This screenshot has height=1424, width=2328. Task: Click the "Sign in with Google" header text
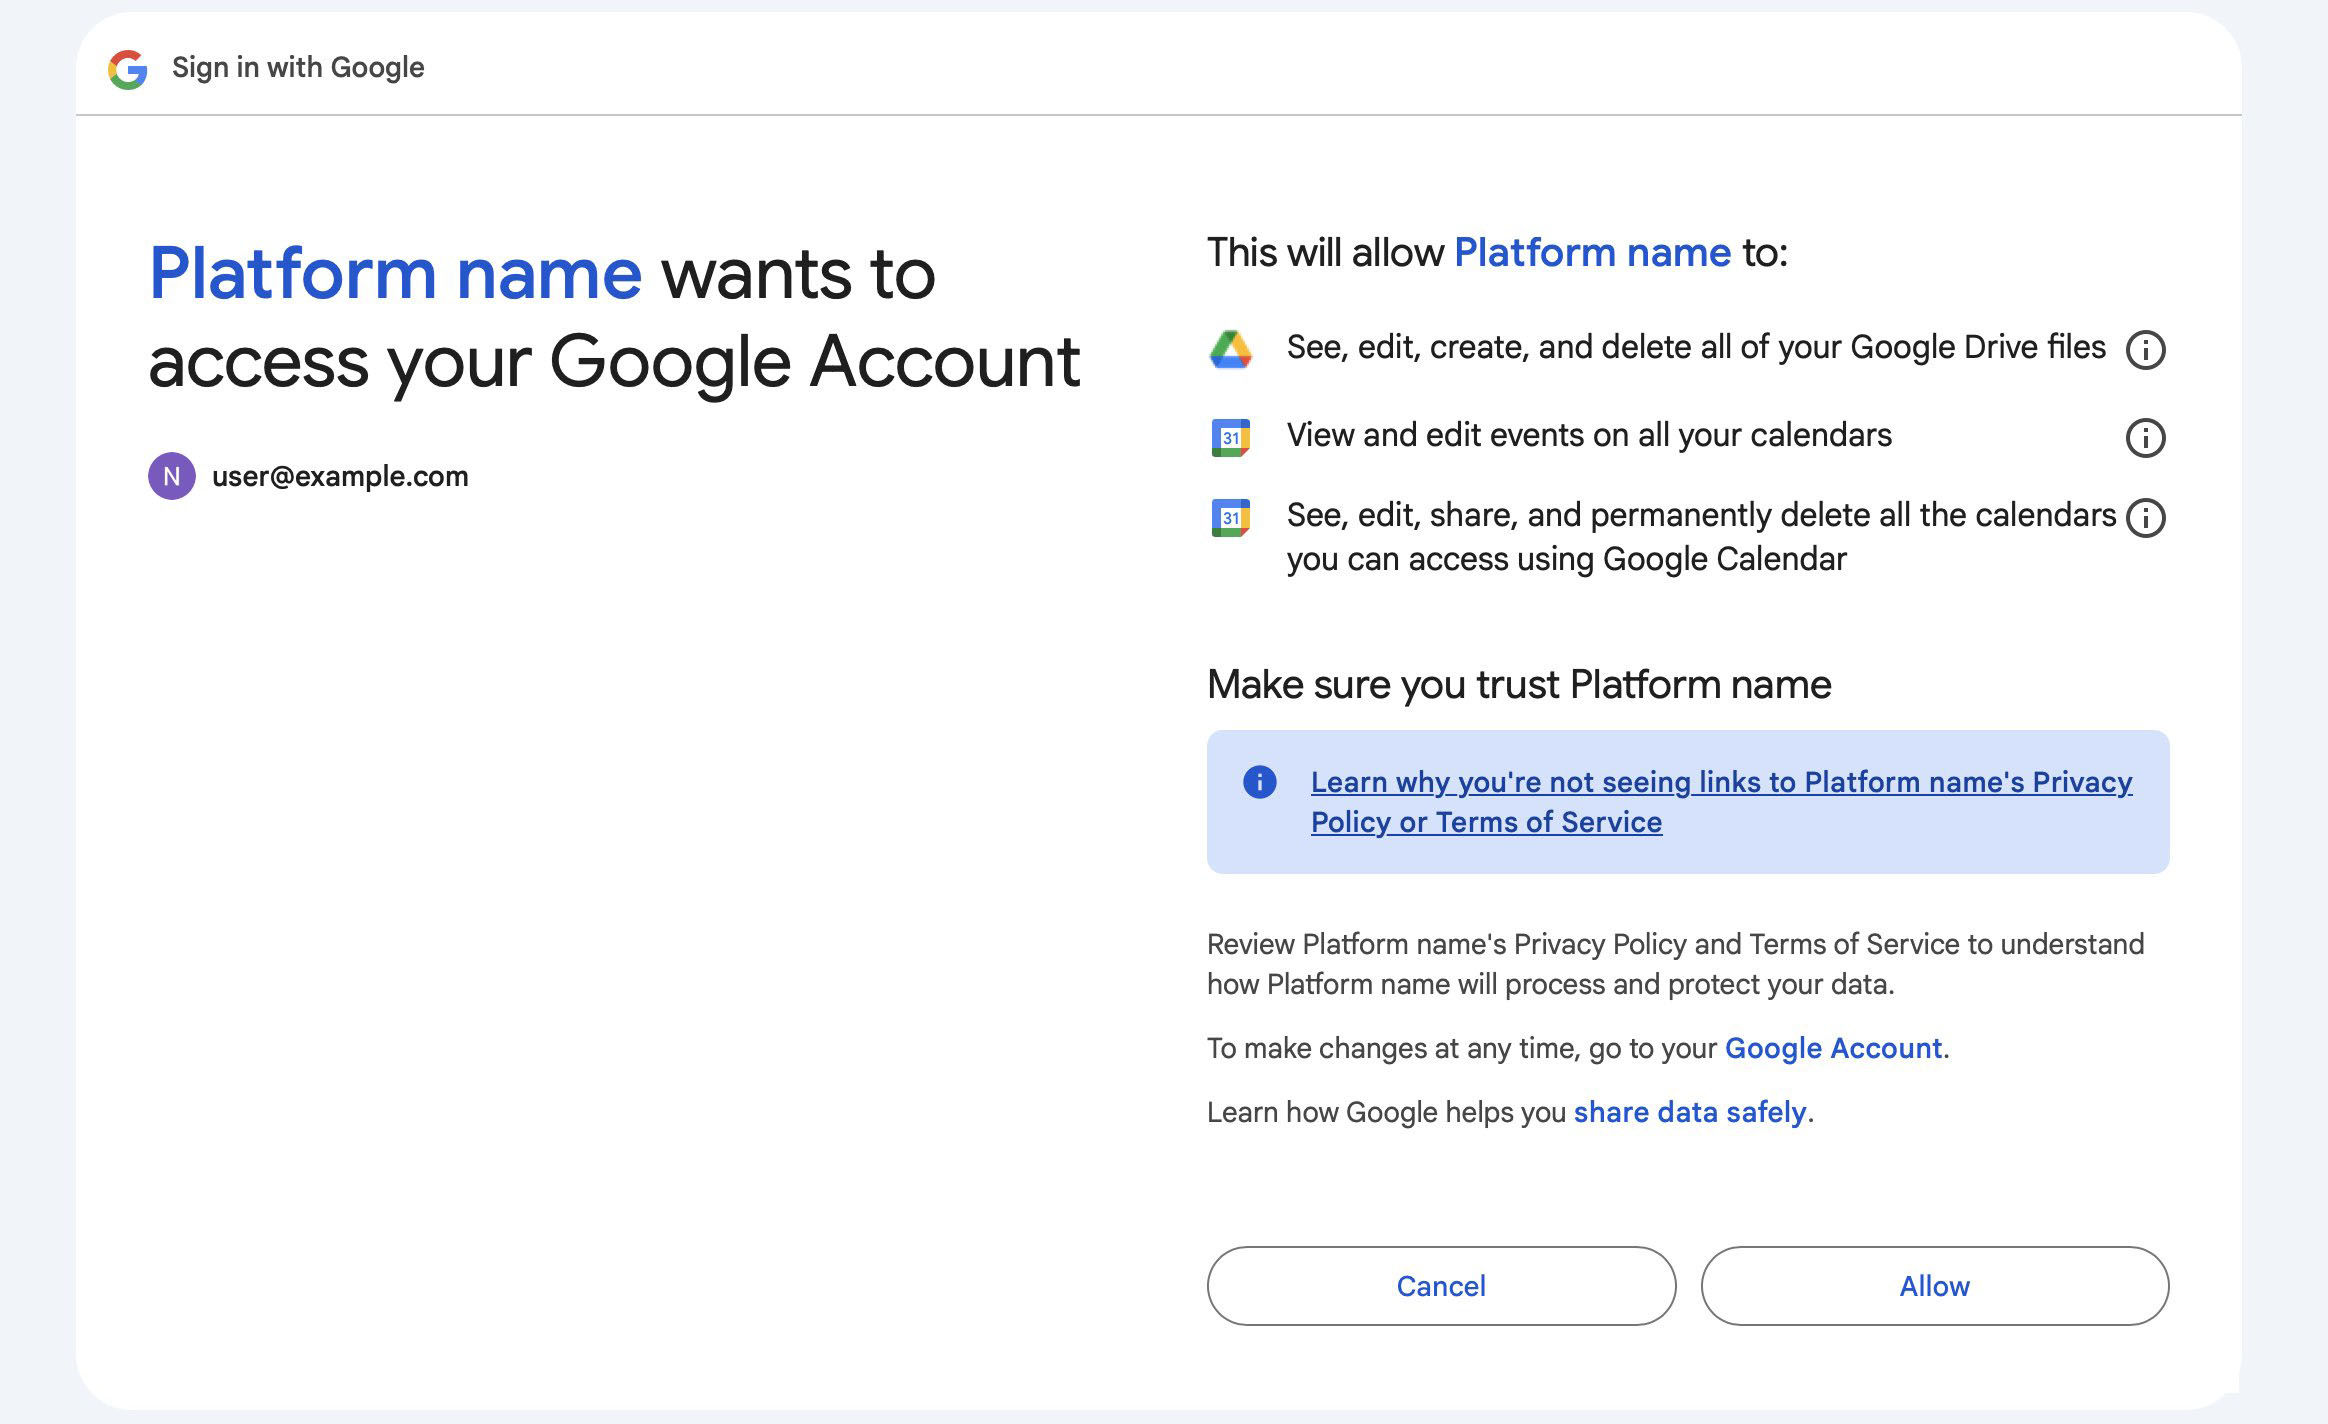tap(297, 67)
